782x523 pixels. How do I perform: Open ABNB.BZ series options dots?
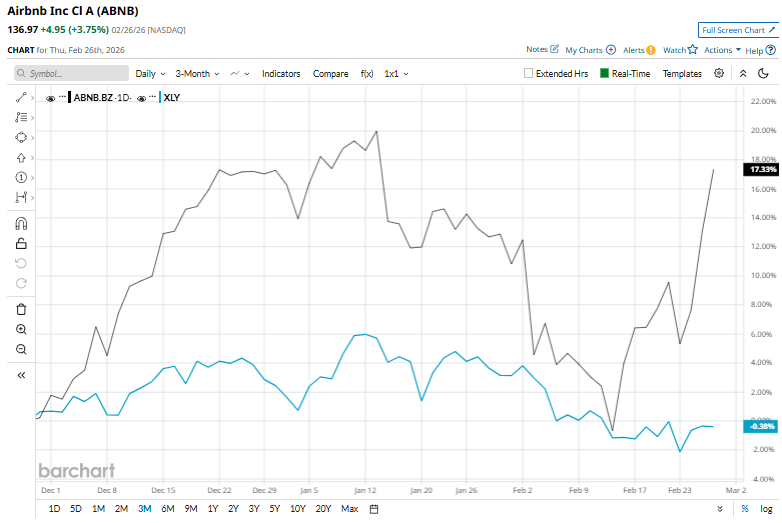point(62,96)
